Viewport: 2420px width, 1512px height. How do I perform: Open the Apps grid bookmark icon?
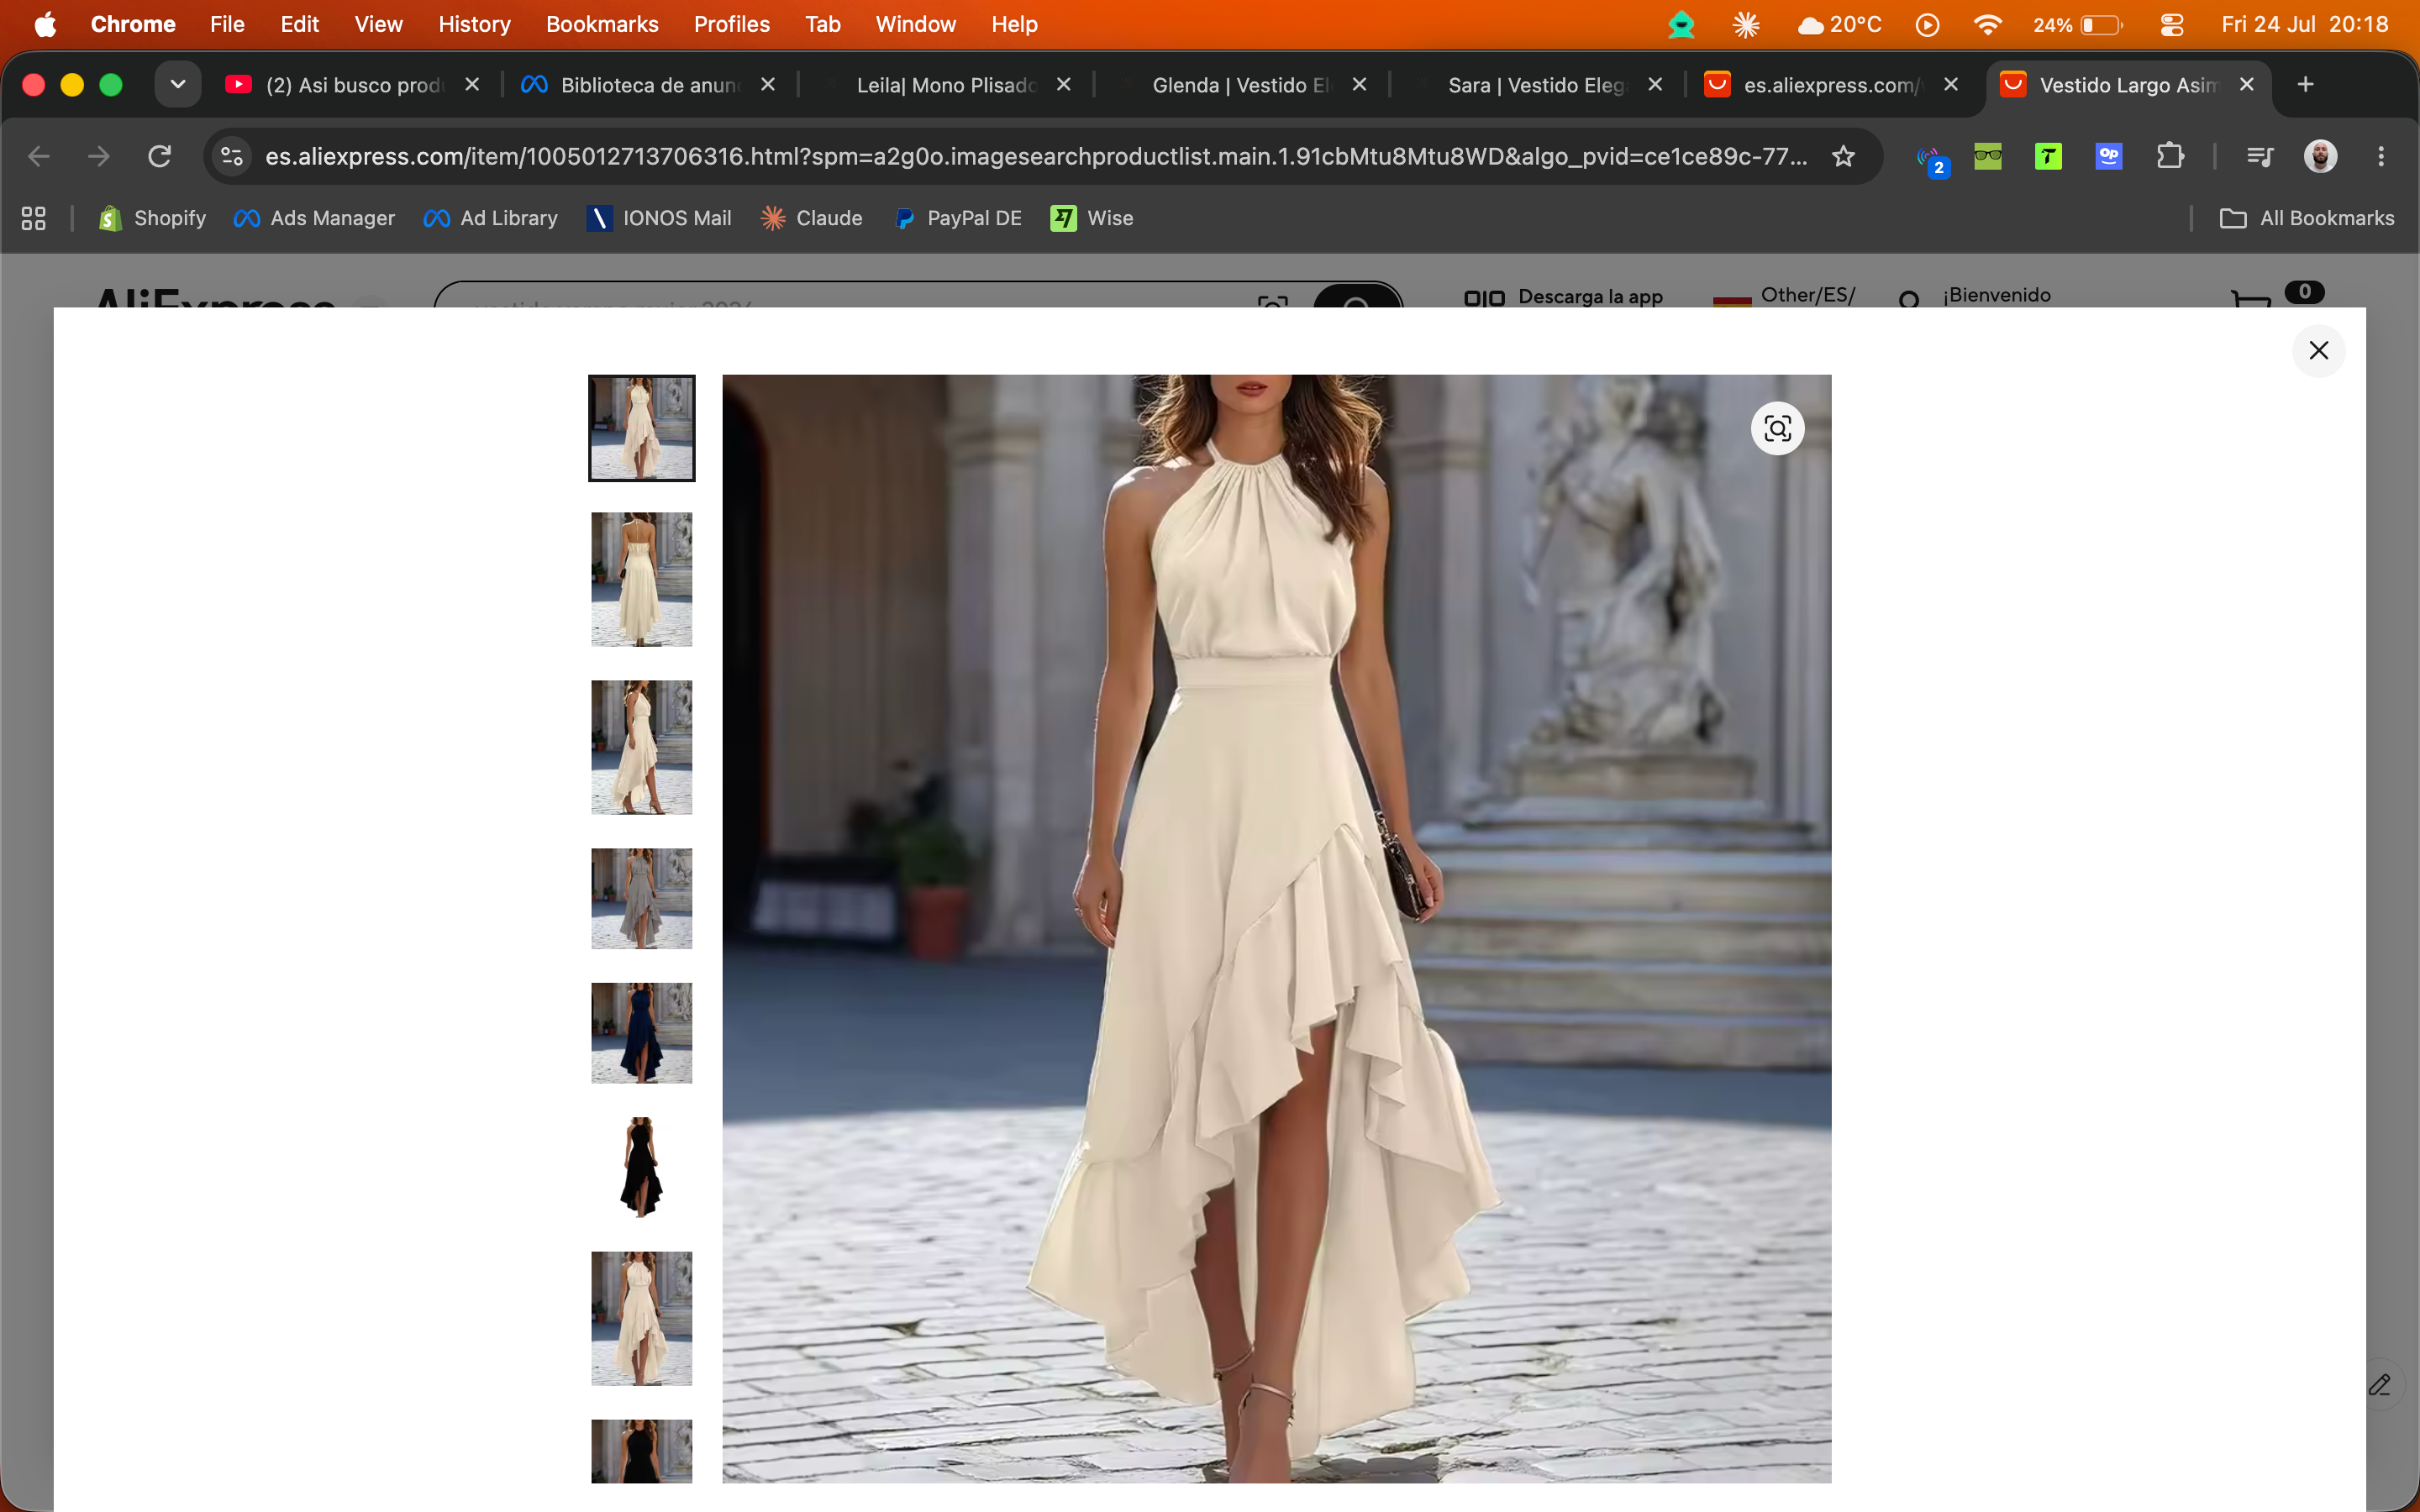click(34, 218)
